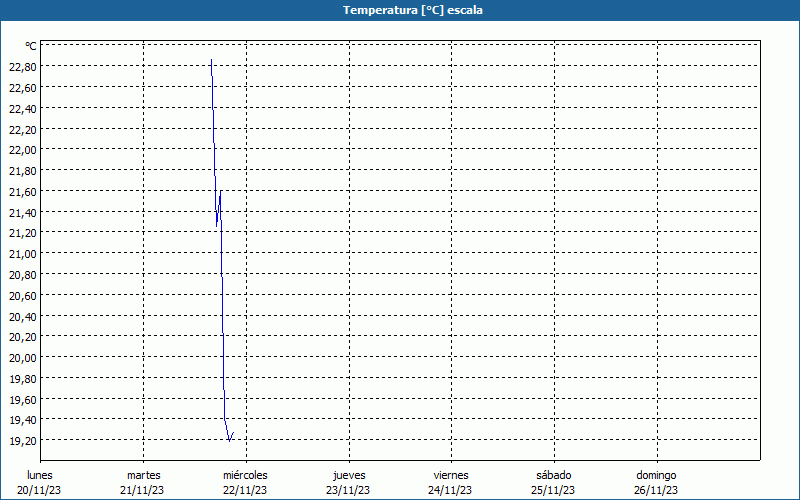Click the 25/11/23 date label

click(x=553, y=490)
